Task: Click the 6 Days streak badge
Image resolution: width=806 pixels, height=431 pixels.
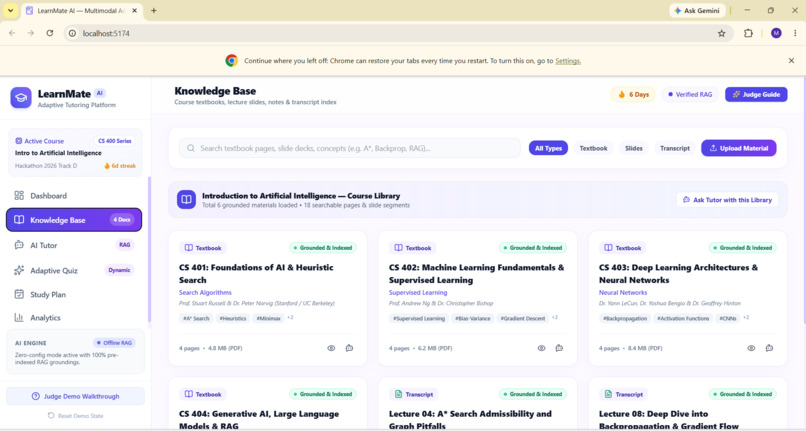Action: coord(633,94)
